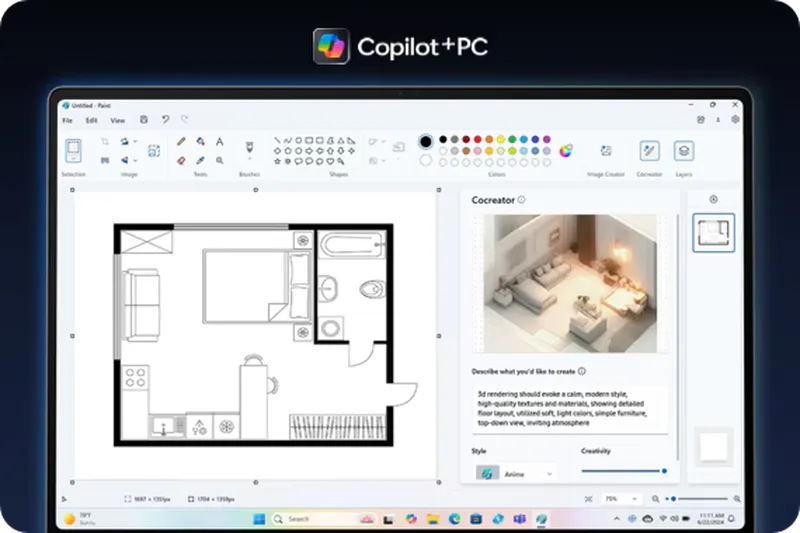This screenshot has height=533, width=800.
Task: Select the Color picker eyedropper tool
Action: pos(200,159)
